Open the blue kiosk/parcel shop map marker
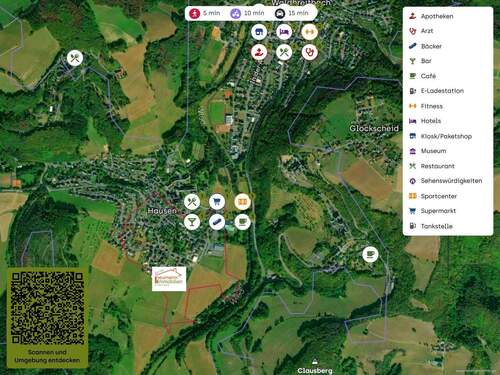The height and width of the screenshot is (375, 500). 259,32
